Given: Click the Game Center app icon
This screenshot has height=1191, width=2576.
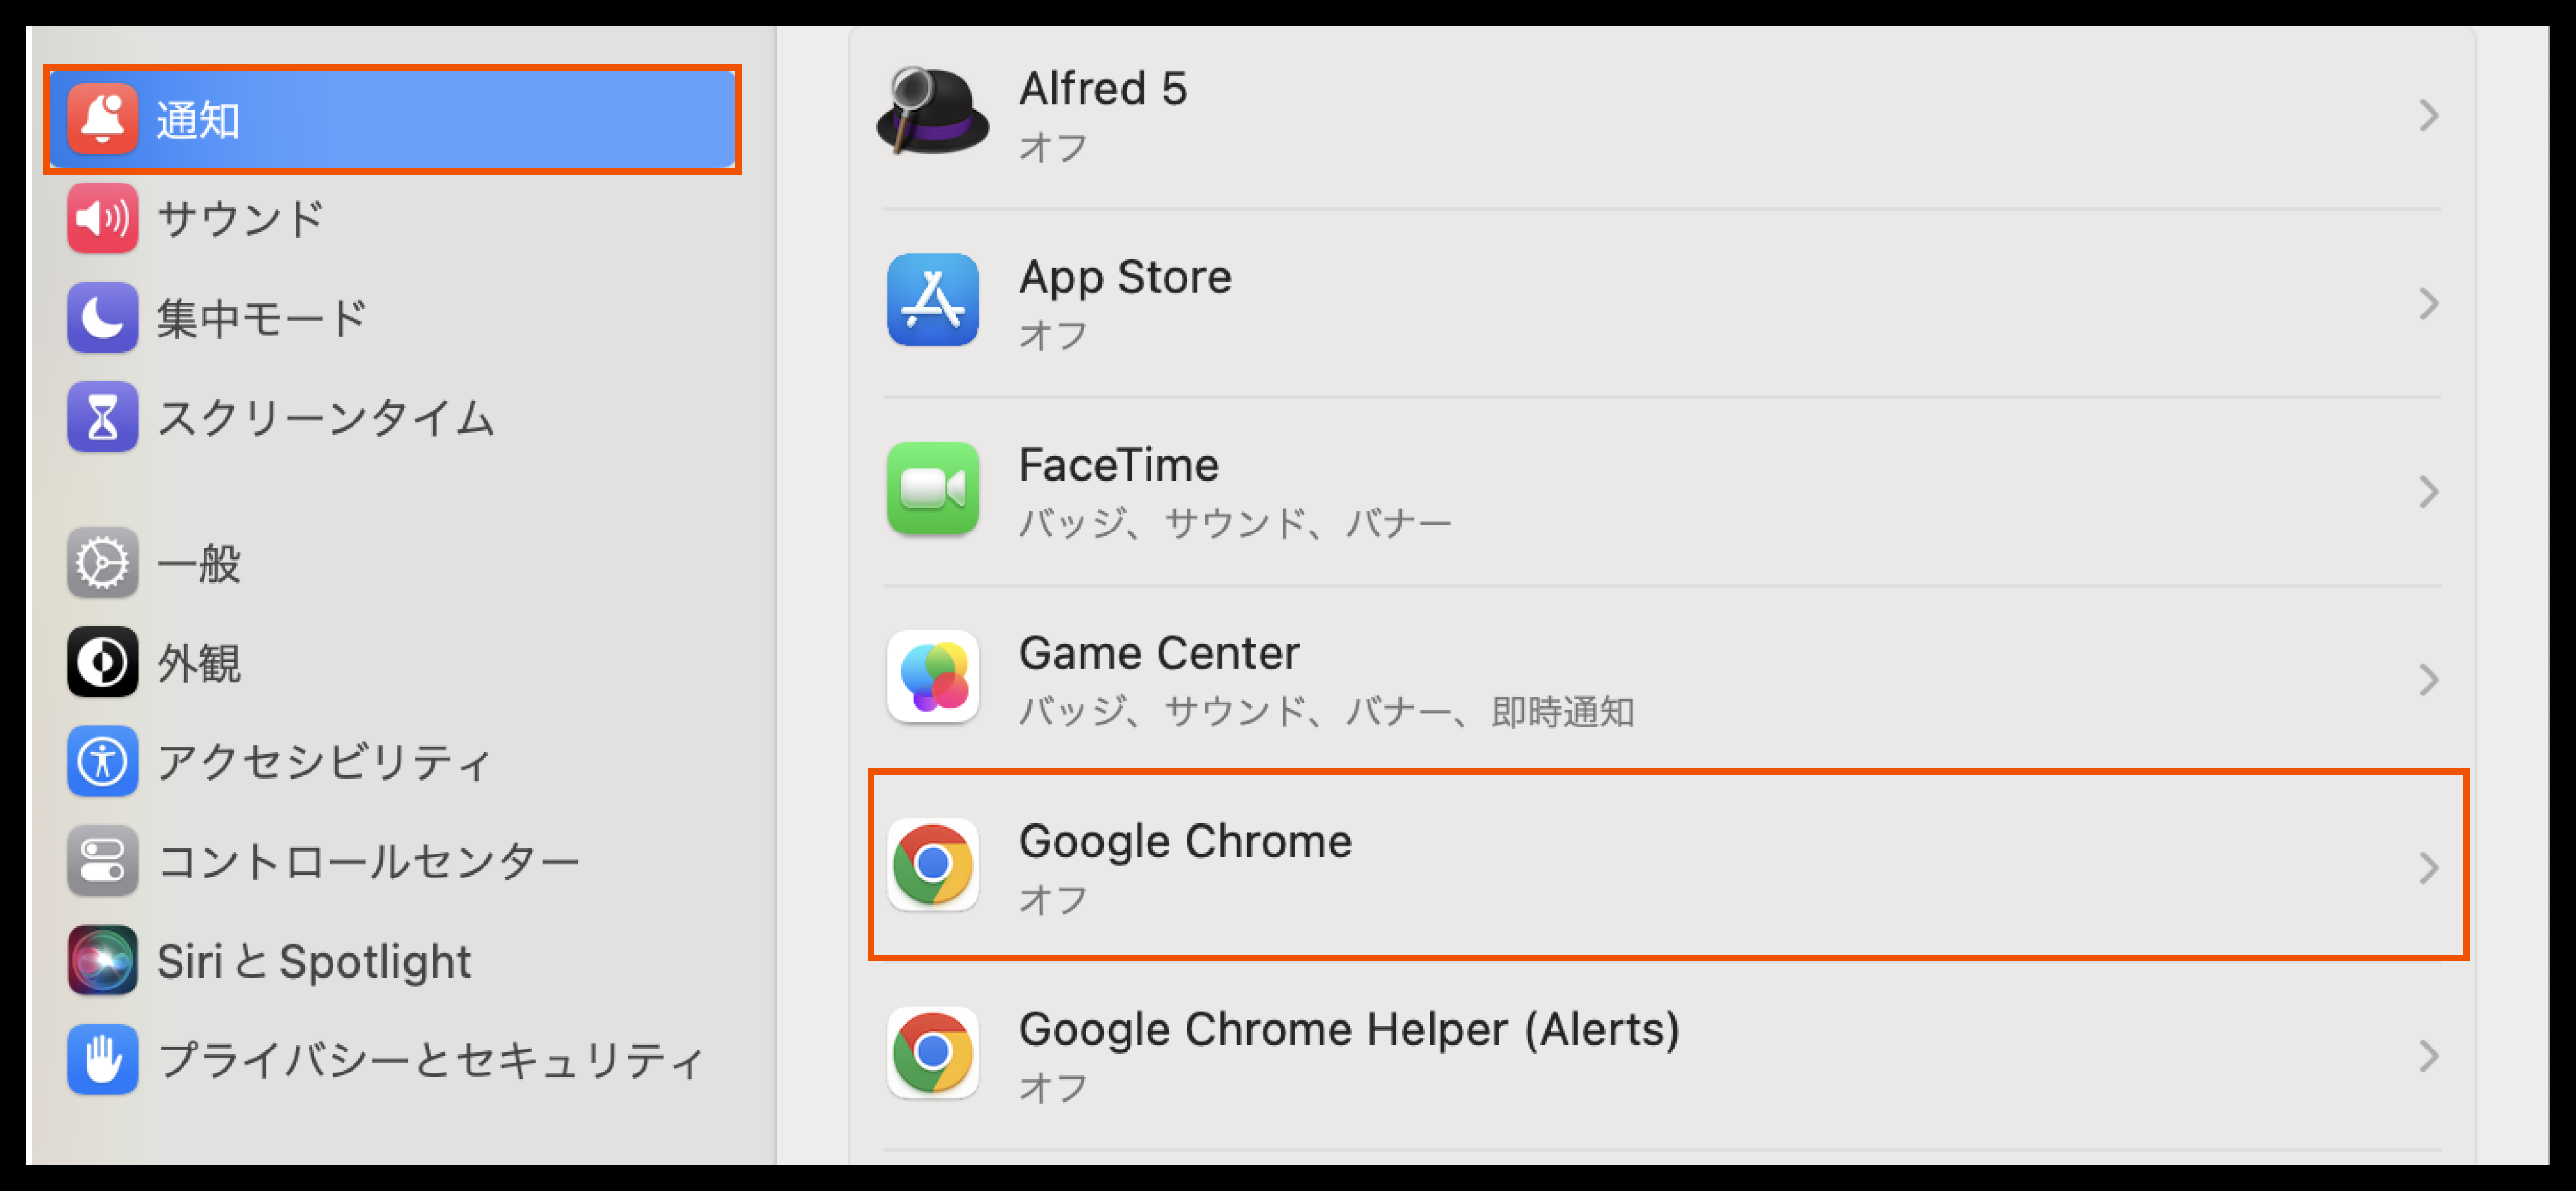Looking at the screenshot, I should point(932,677).
